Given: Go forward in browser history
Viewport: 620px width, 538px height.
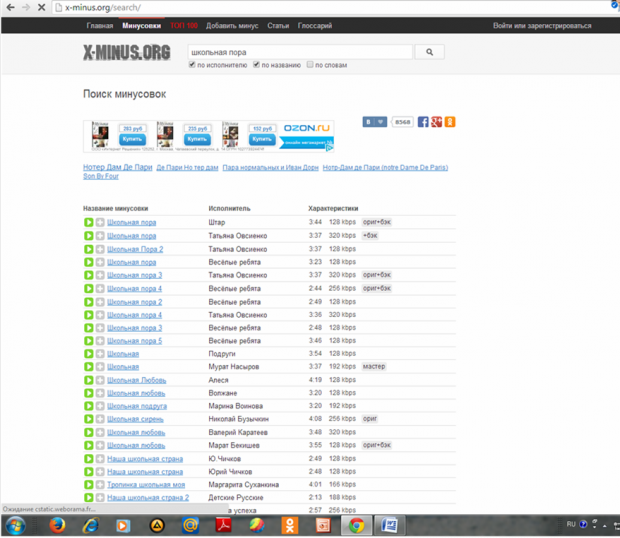Looking at the screenshot, I should tap(26, 7).
